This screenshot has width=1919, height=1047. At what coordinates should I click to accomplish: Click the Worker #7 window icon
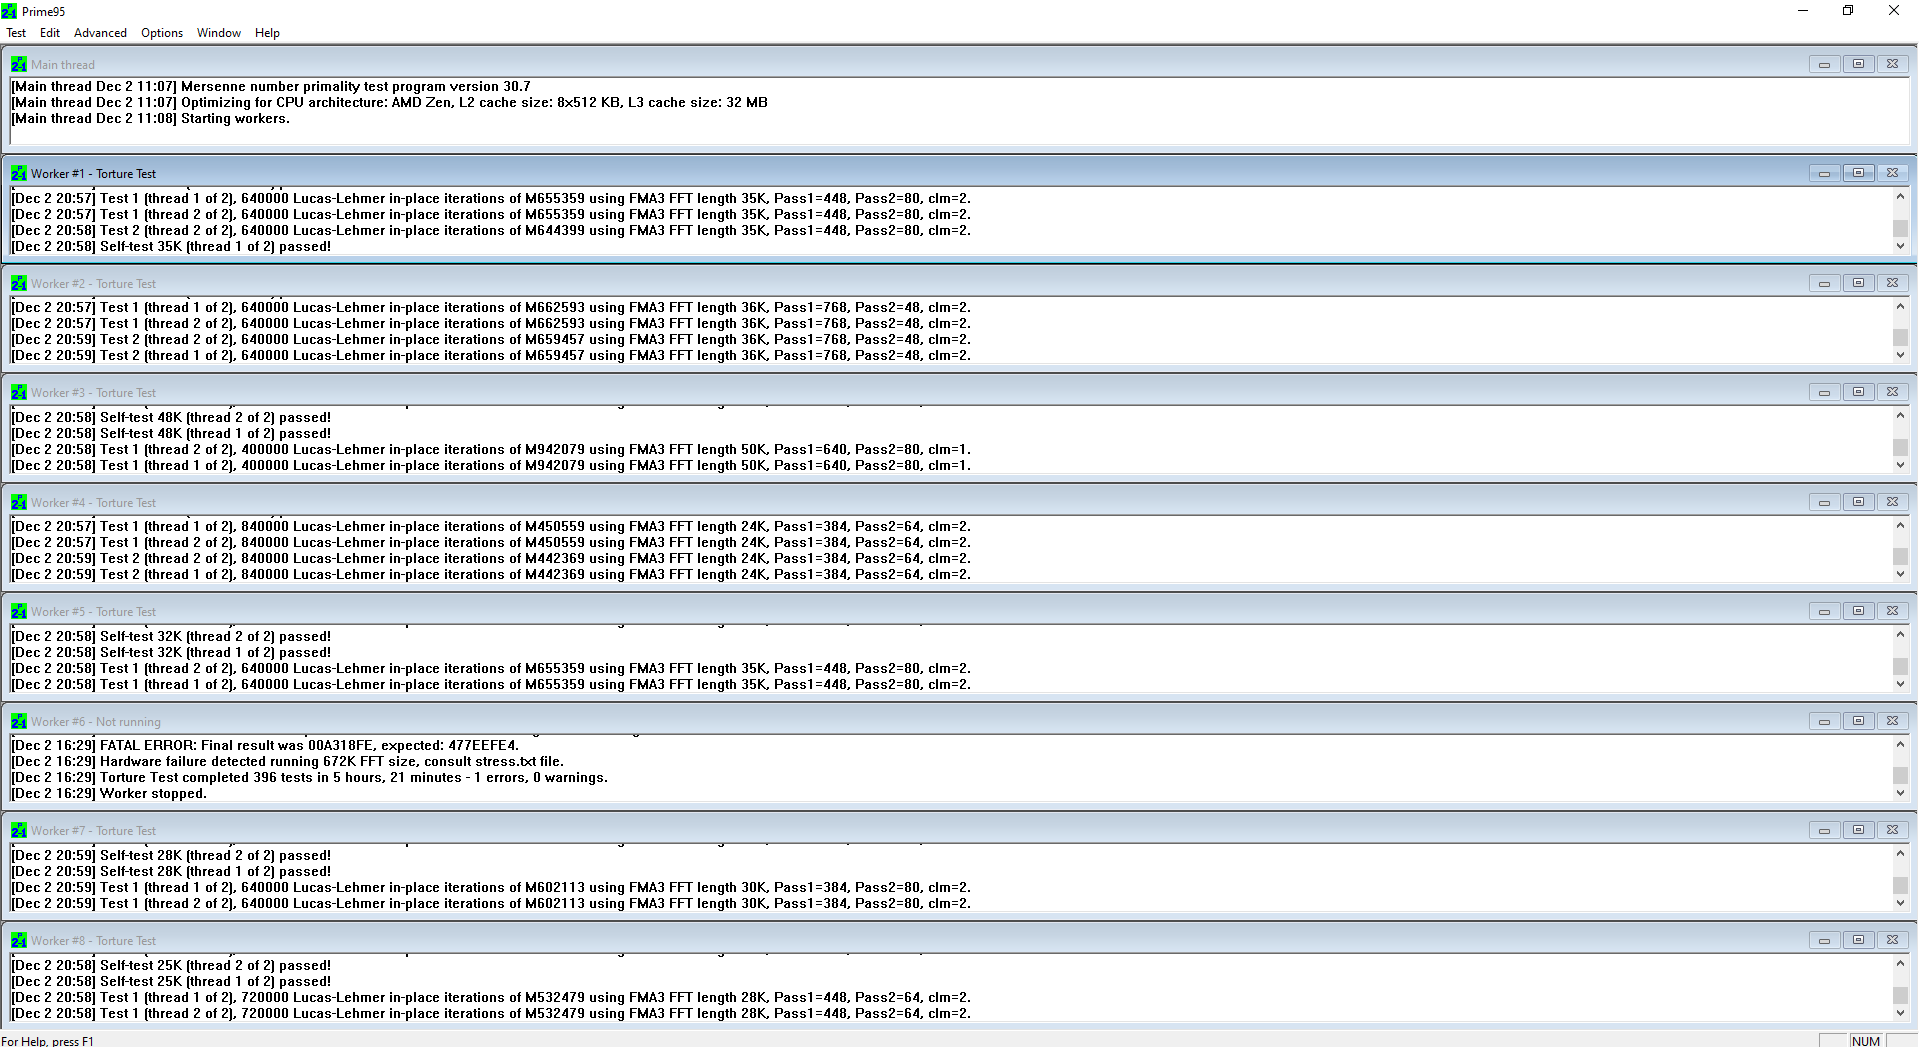click(x=19, y=830)
